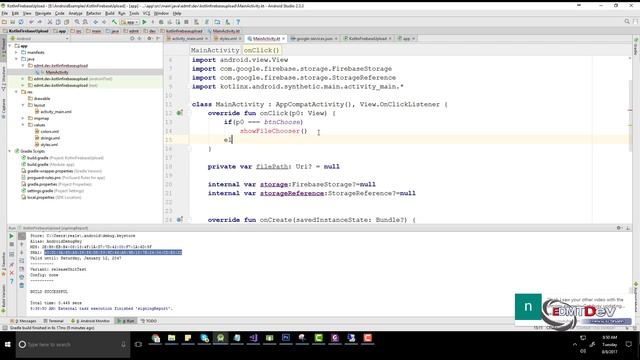Click the green Run app toolbar icon
The image size is (640, 360).
[144, 22]
